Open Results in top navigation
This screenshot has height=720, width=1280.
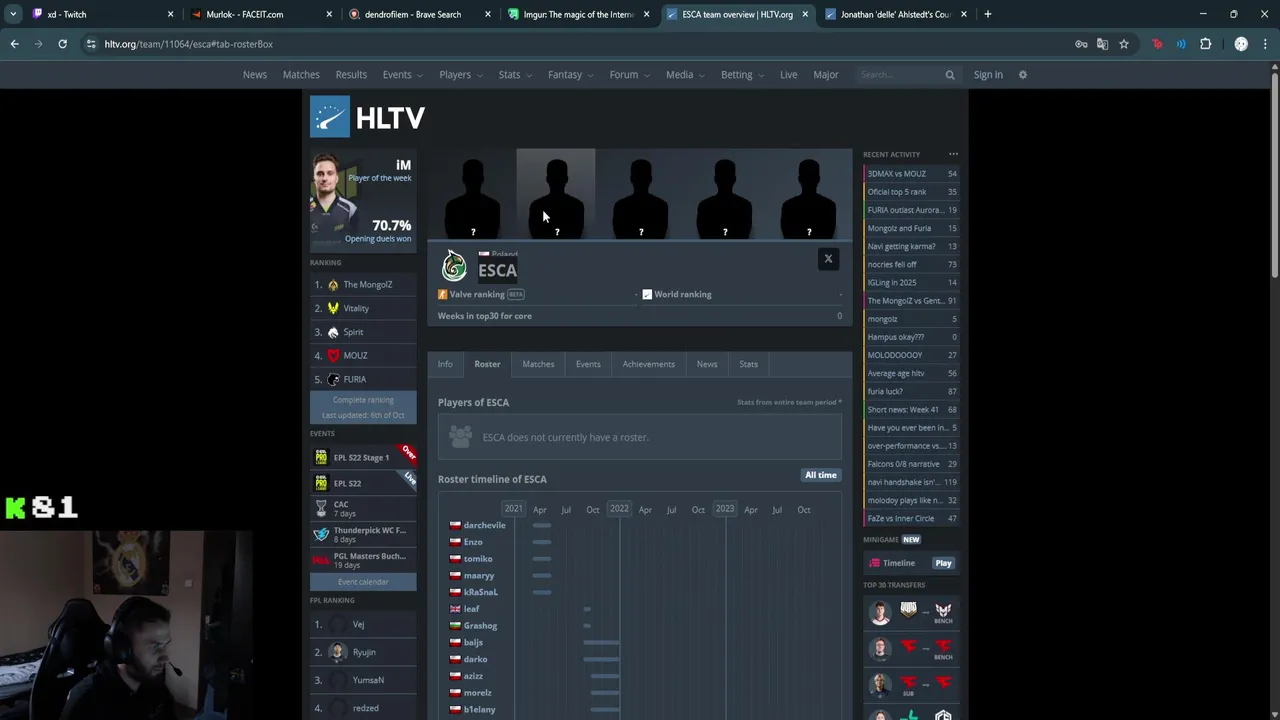click(x=351, y=75)
